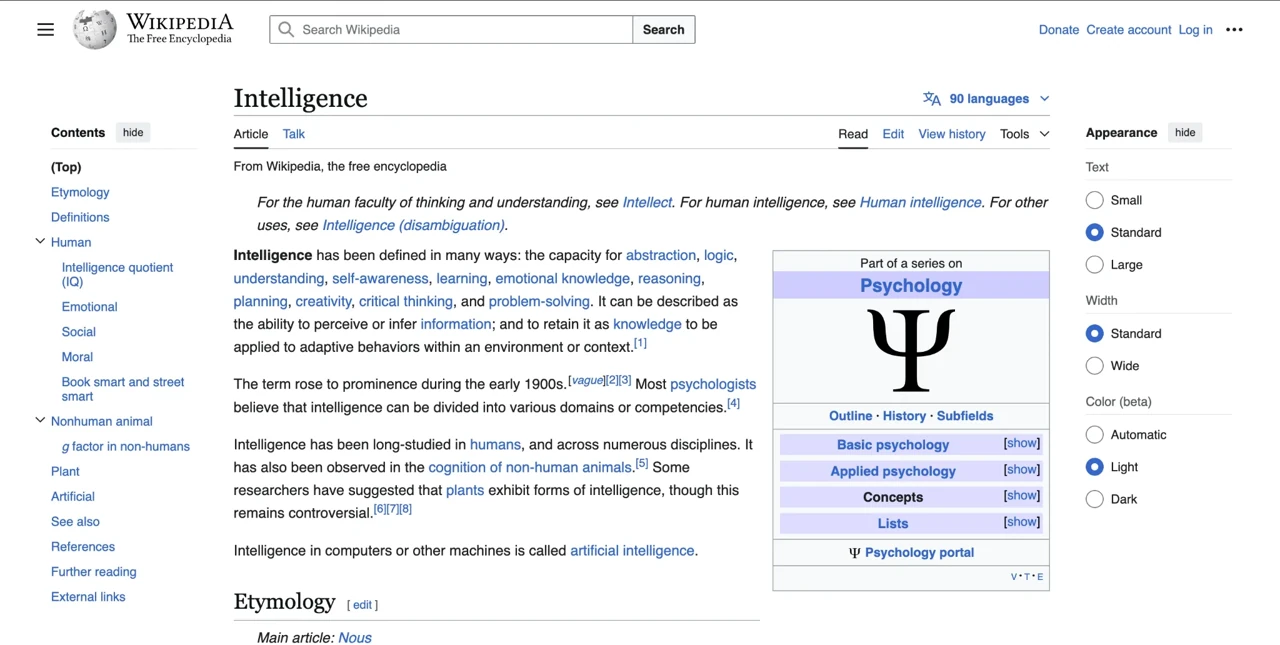Viewport: 1280px width, 645px height.
Task: Jump to Definitions in contents
Action: 80,217
